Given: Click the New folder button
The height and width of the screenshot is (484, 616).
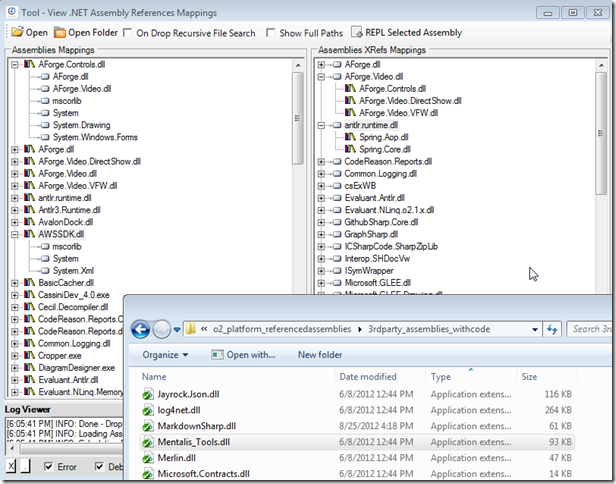Looking at the screenshot, I should tap(321, 354).
